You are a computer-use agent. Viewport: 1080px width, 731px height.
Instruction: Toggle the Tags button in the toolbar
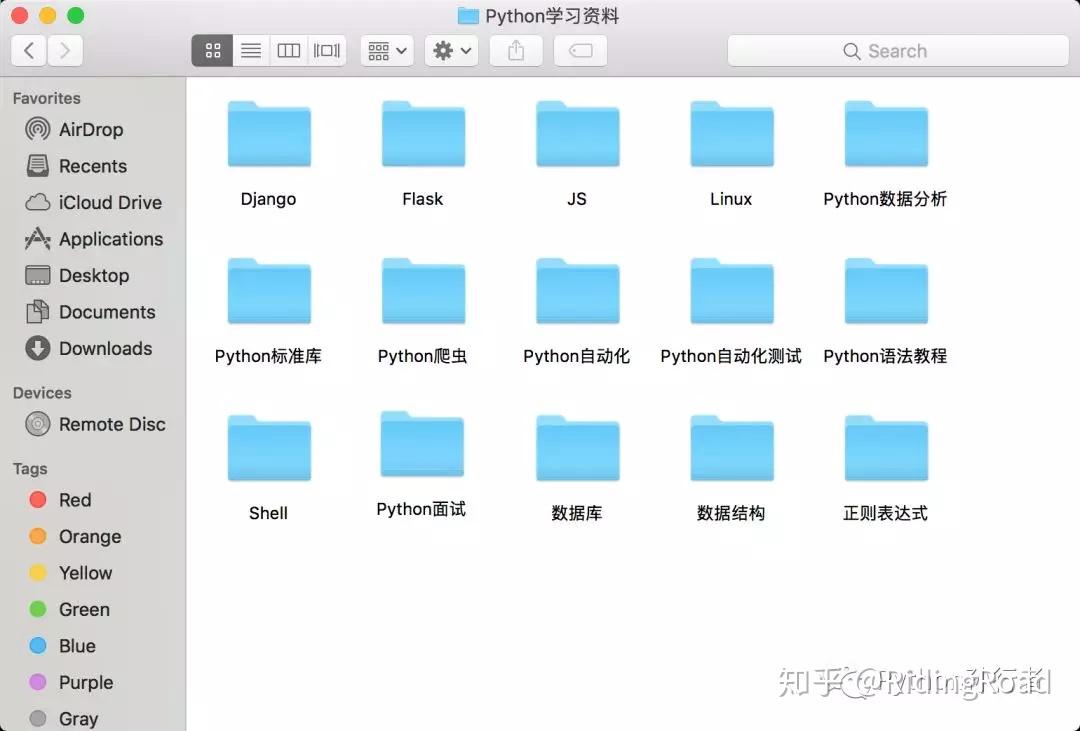(x=580, y=50)
